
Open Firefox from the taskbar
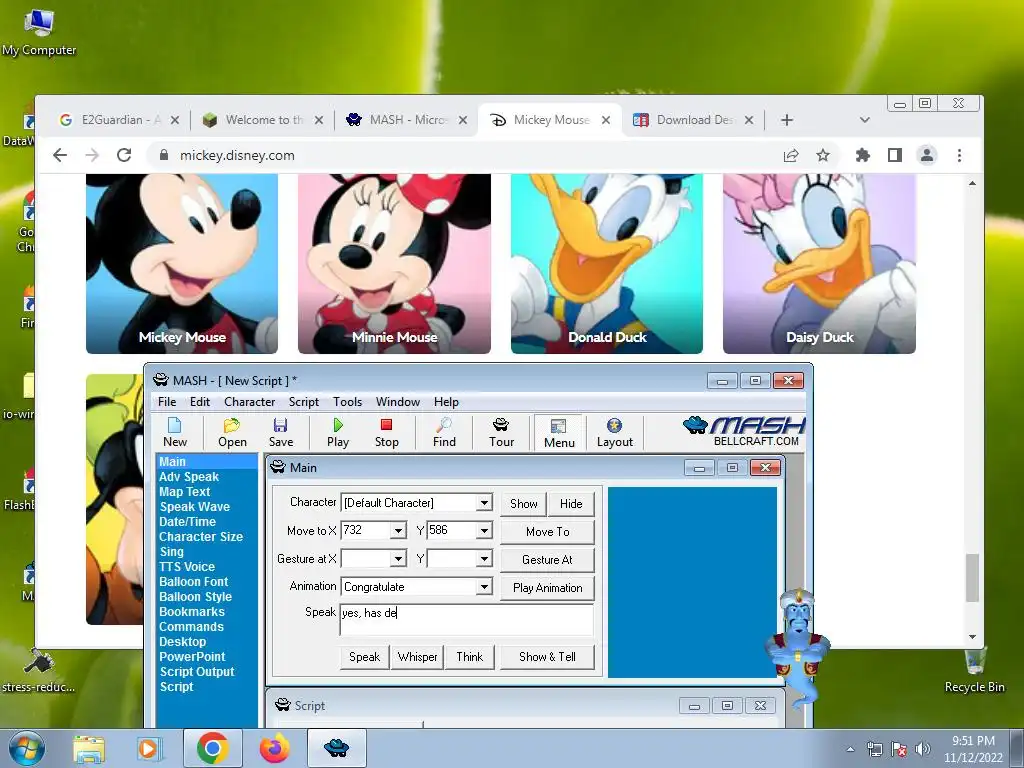pos(274,749)
